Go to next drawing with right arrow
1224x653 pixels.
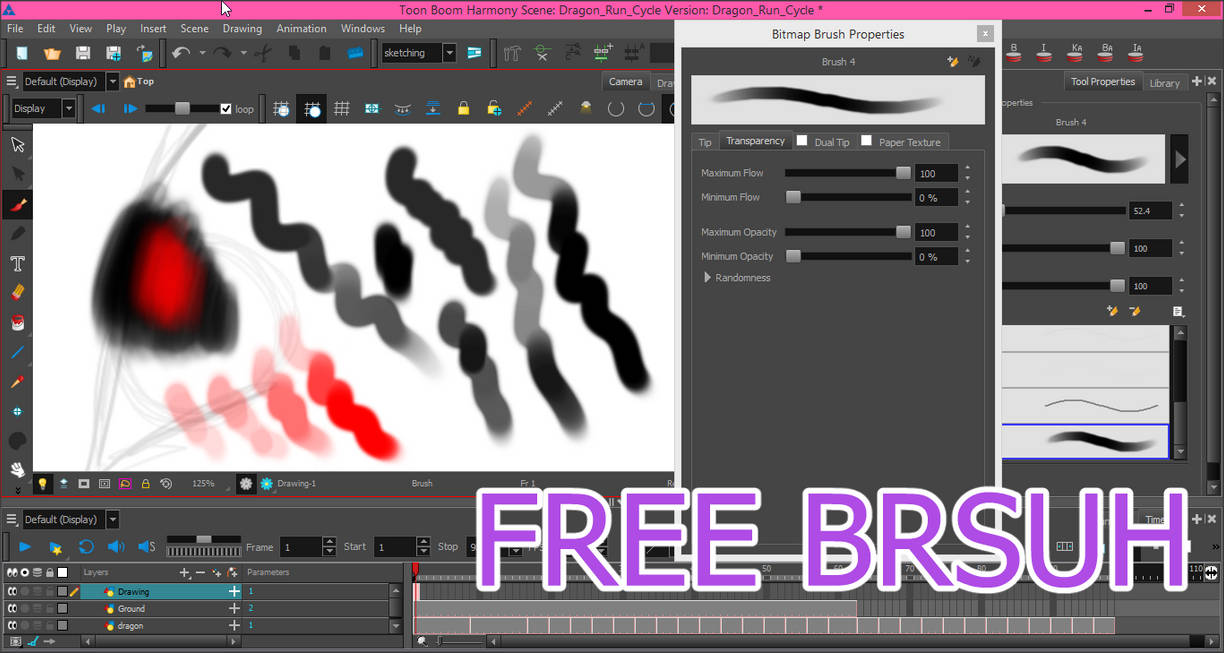coord(130,108)
